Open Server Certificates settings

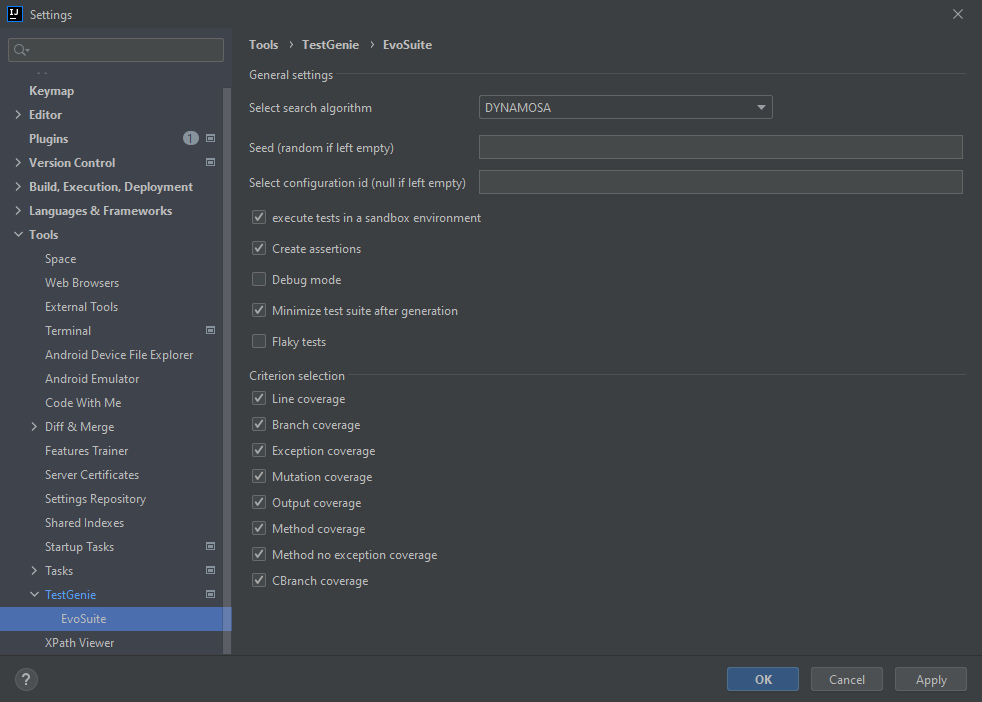coord(92,475)
